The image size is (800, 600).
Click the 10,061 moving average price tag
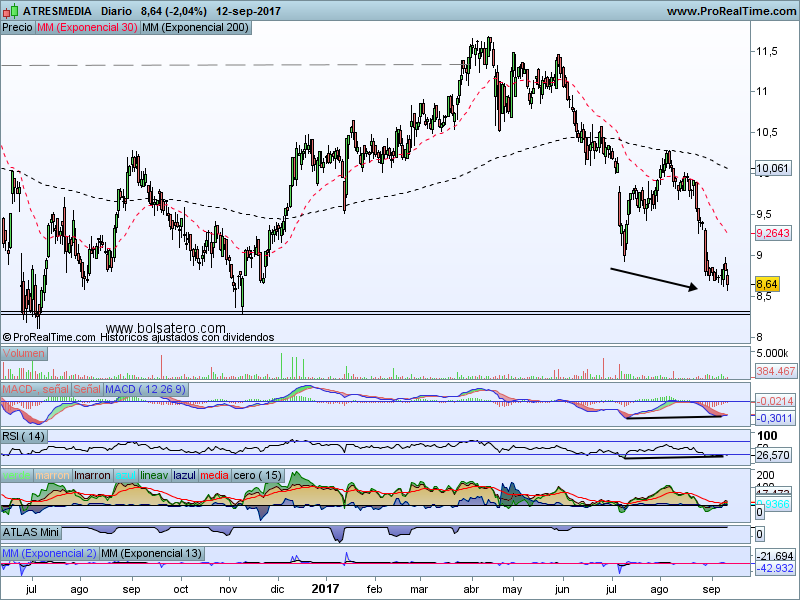[x=771, y=169]
